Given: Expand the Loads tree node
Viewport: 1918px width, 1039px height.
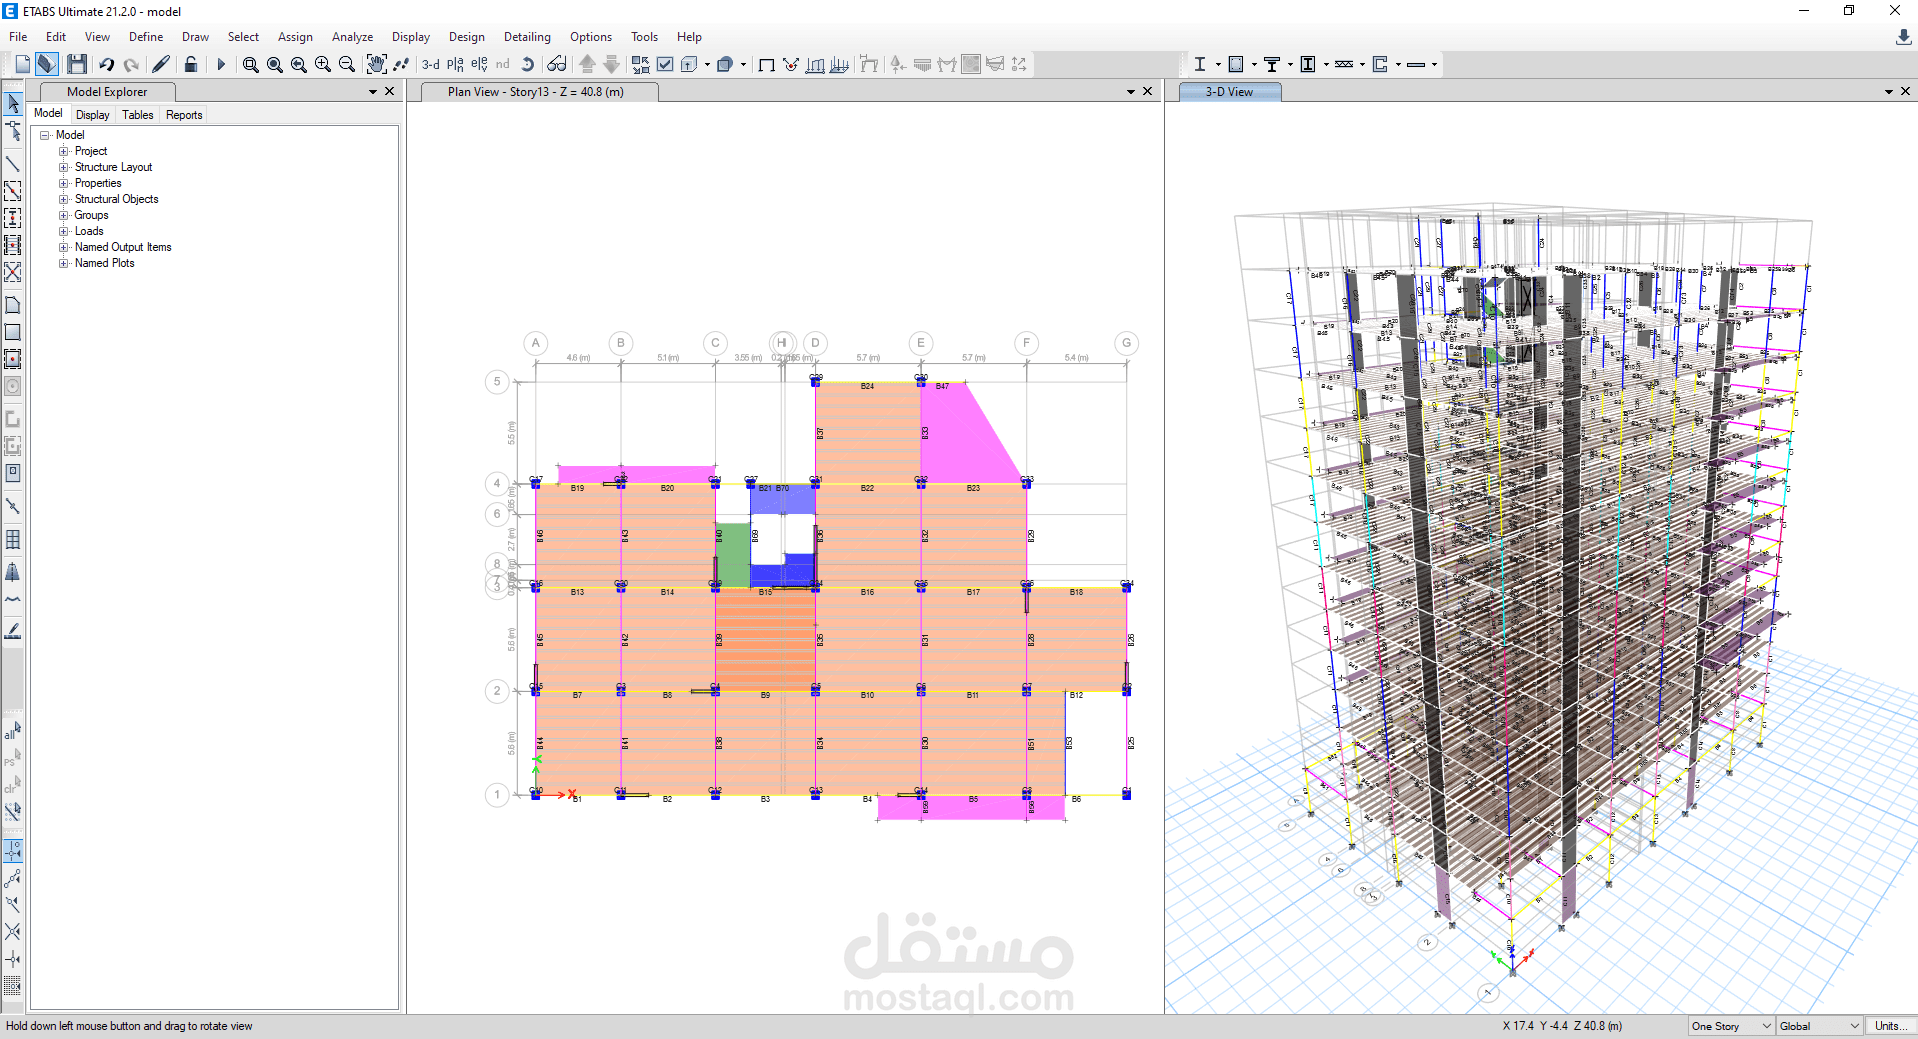Looking at the screenshot, I should pyautogui.click(x=64, y=231).
